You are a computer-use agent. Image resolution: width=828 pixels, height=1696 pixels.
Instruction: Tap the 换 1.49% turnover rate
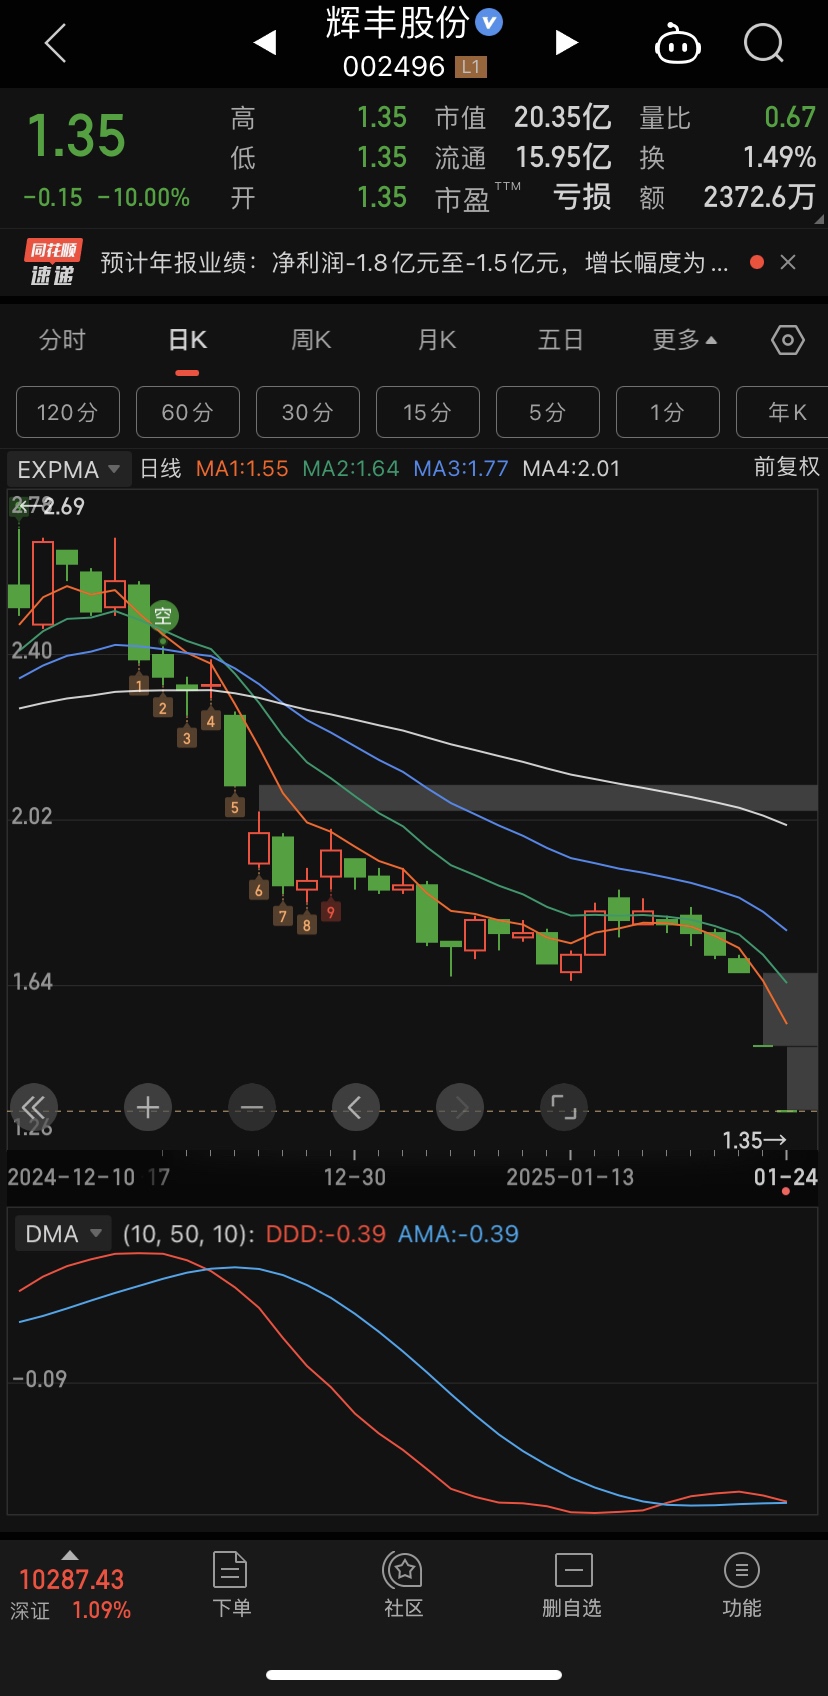tap(780, 157)
